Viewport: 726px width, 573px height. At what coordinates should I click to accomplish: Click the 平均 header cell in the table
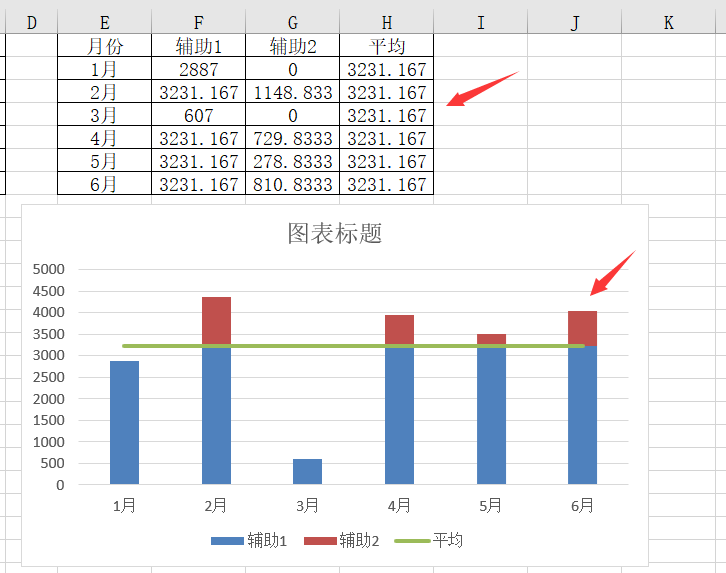(387, 45)
